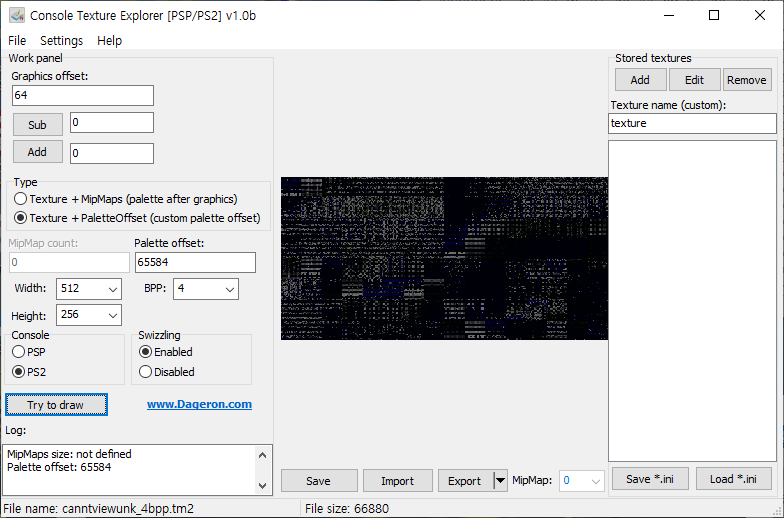Open the www.Dageron.com link
The height and width of the screenshot is (518, 784).
coord(200,404)
